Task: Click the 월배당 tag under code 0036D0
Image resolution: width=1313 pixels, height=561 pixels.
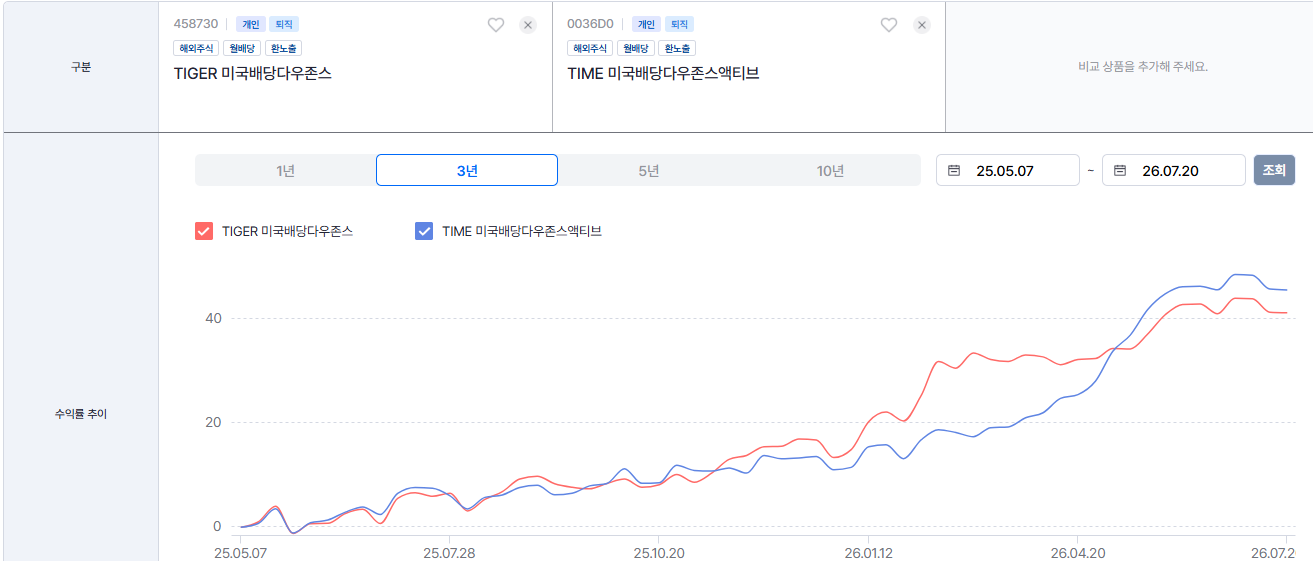Action: point(636,48)
